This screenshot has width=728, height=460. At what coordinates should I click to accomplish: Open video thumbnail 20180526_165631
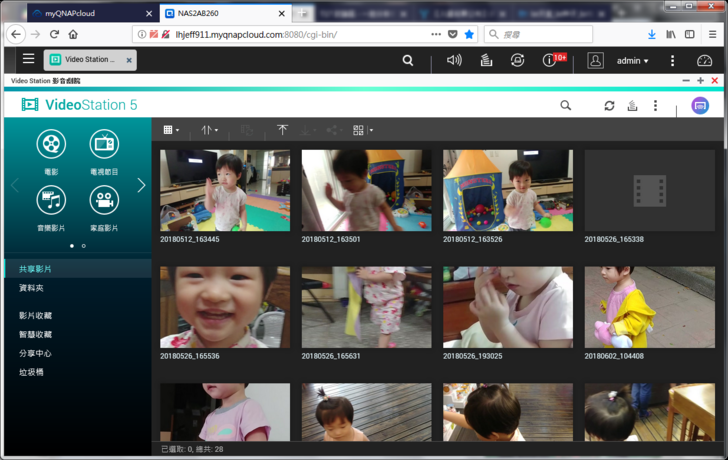point(366,307)
